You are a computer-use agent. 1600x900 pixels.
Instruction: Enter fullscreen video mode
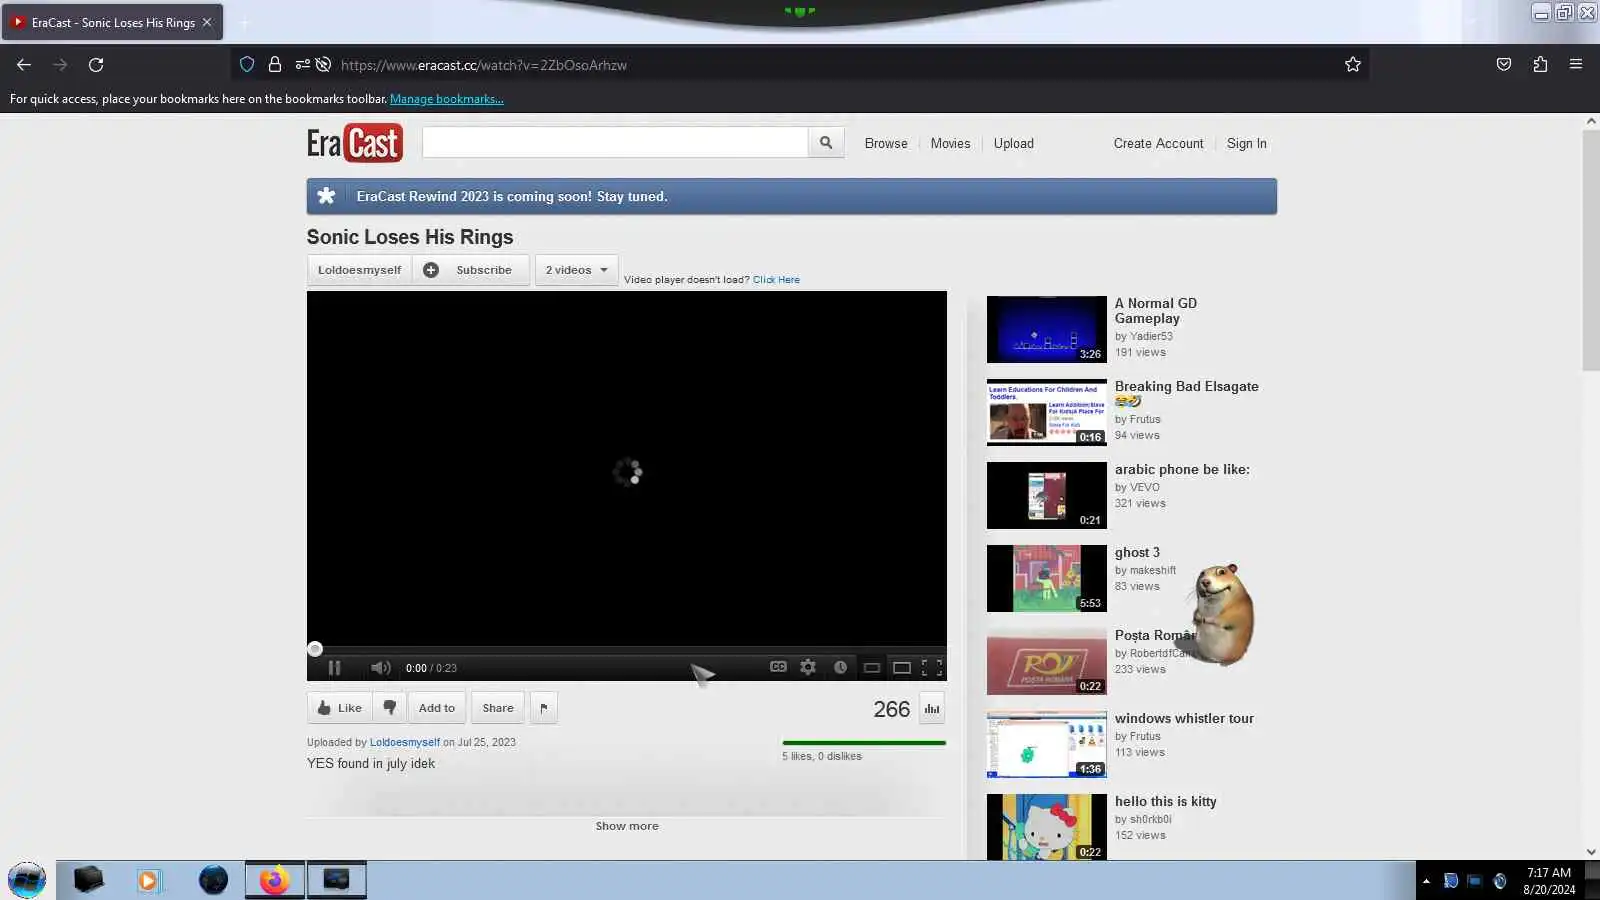[x=932, y=668]
